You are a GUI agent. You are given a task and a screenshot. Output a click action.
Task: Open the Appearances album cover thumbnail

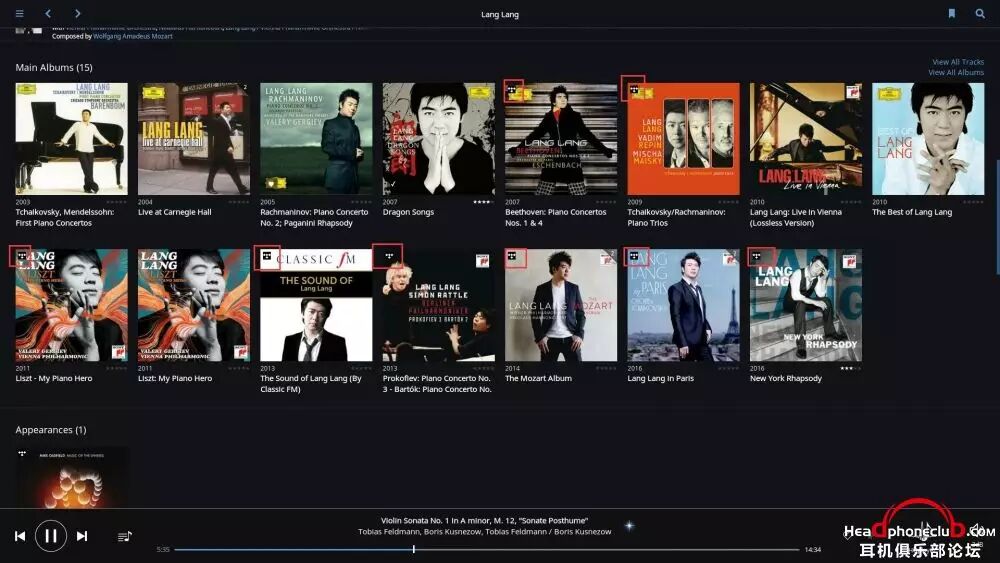(x=71, y=477)
